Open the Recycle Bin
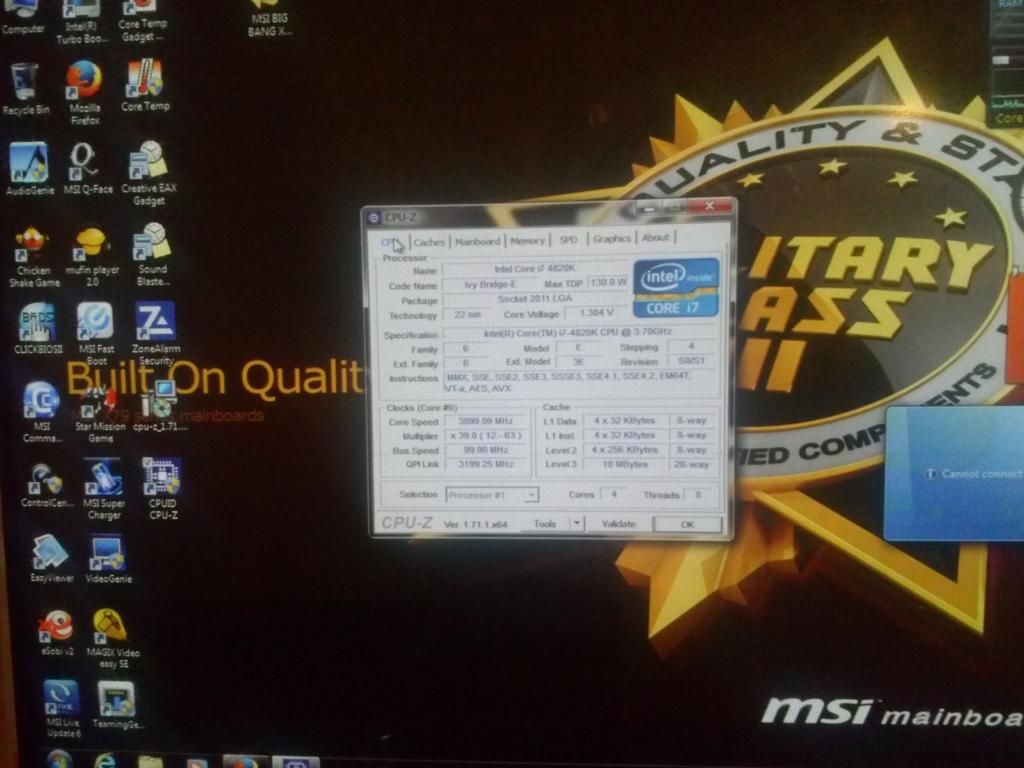The width and height of the screenshot is (1024, 768). pyautogui.click(x=25, y=89)
